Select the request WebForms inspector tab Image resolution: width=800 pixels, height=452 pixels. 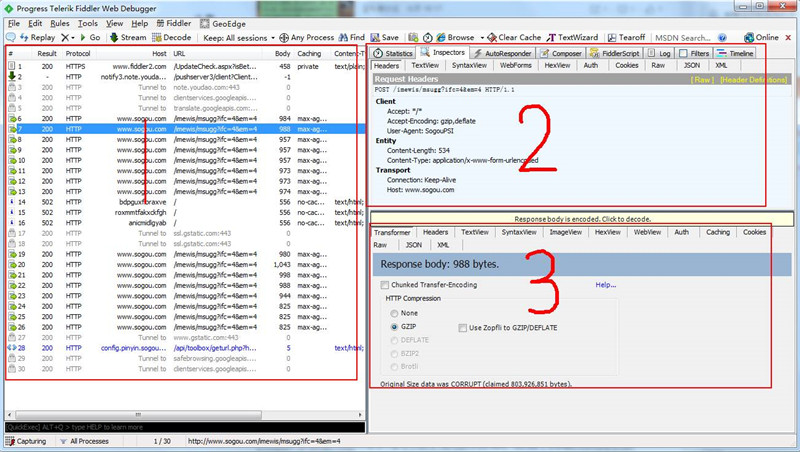coord(515,65)
